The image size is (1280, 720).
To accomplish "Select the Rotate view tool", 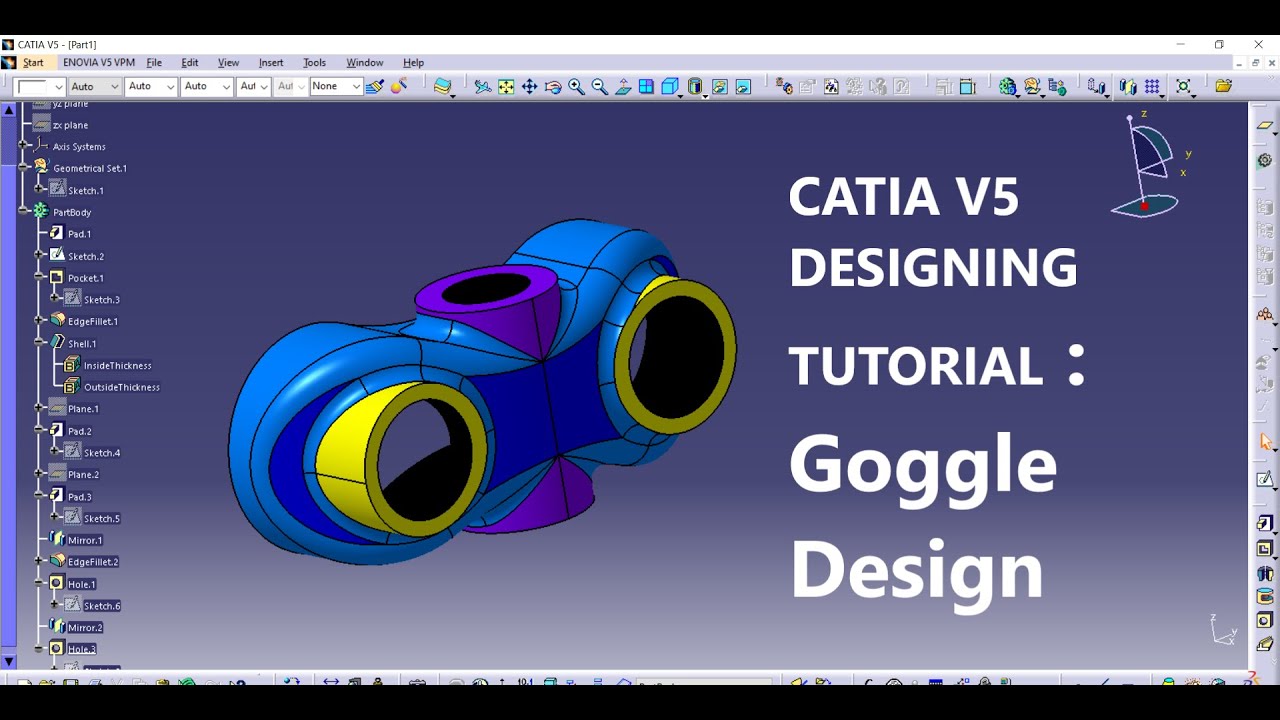I will (553, 87).
